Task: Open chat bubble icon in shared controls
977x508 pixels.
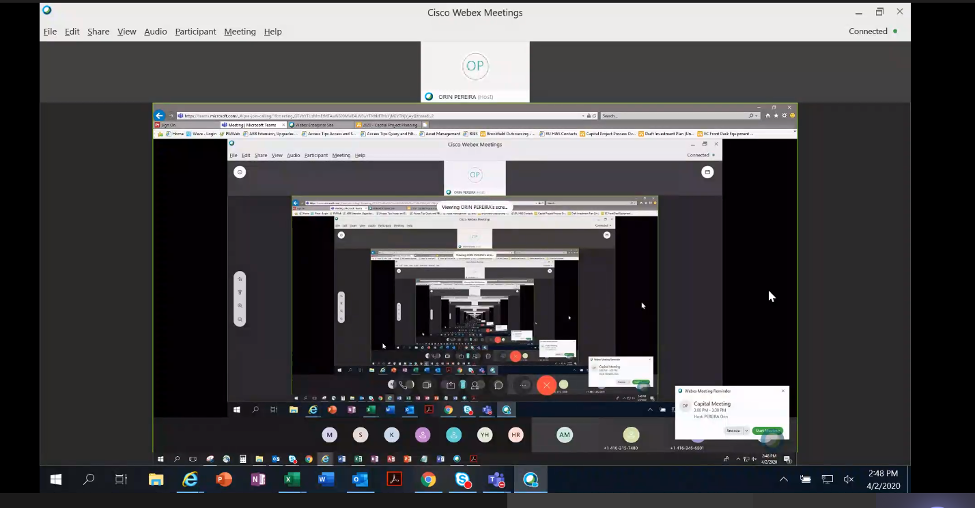Action: point(498,385)
